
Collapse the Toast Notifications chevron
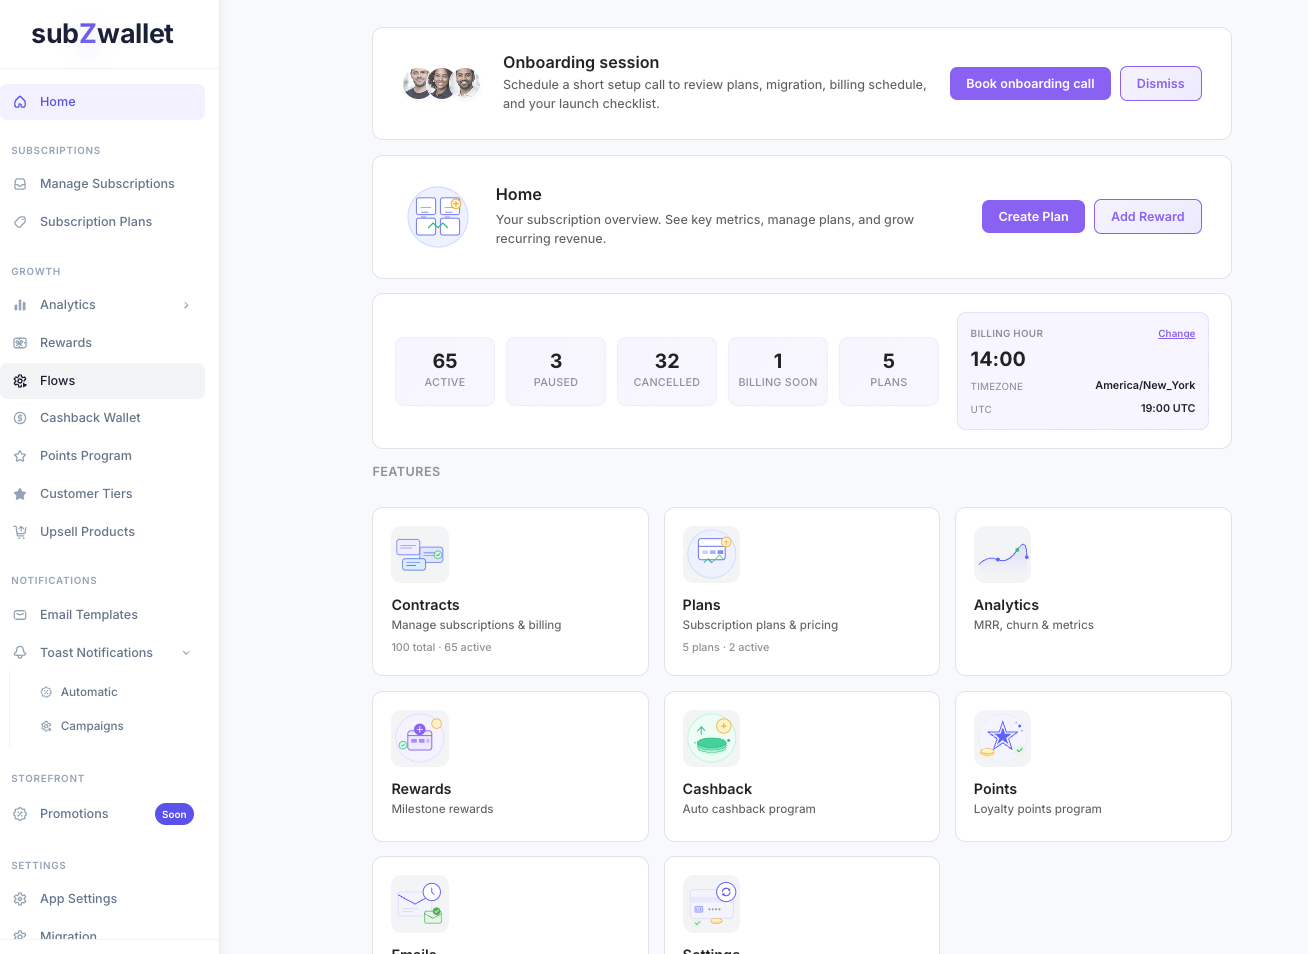tap(186, 653)
